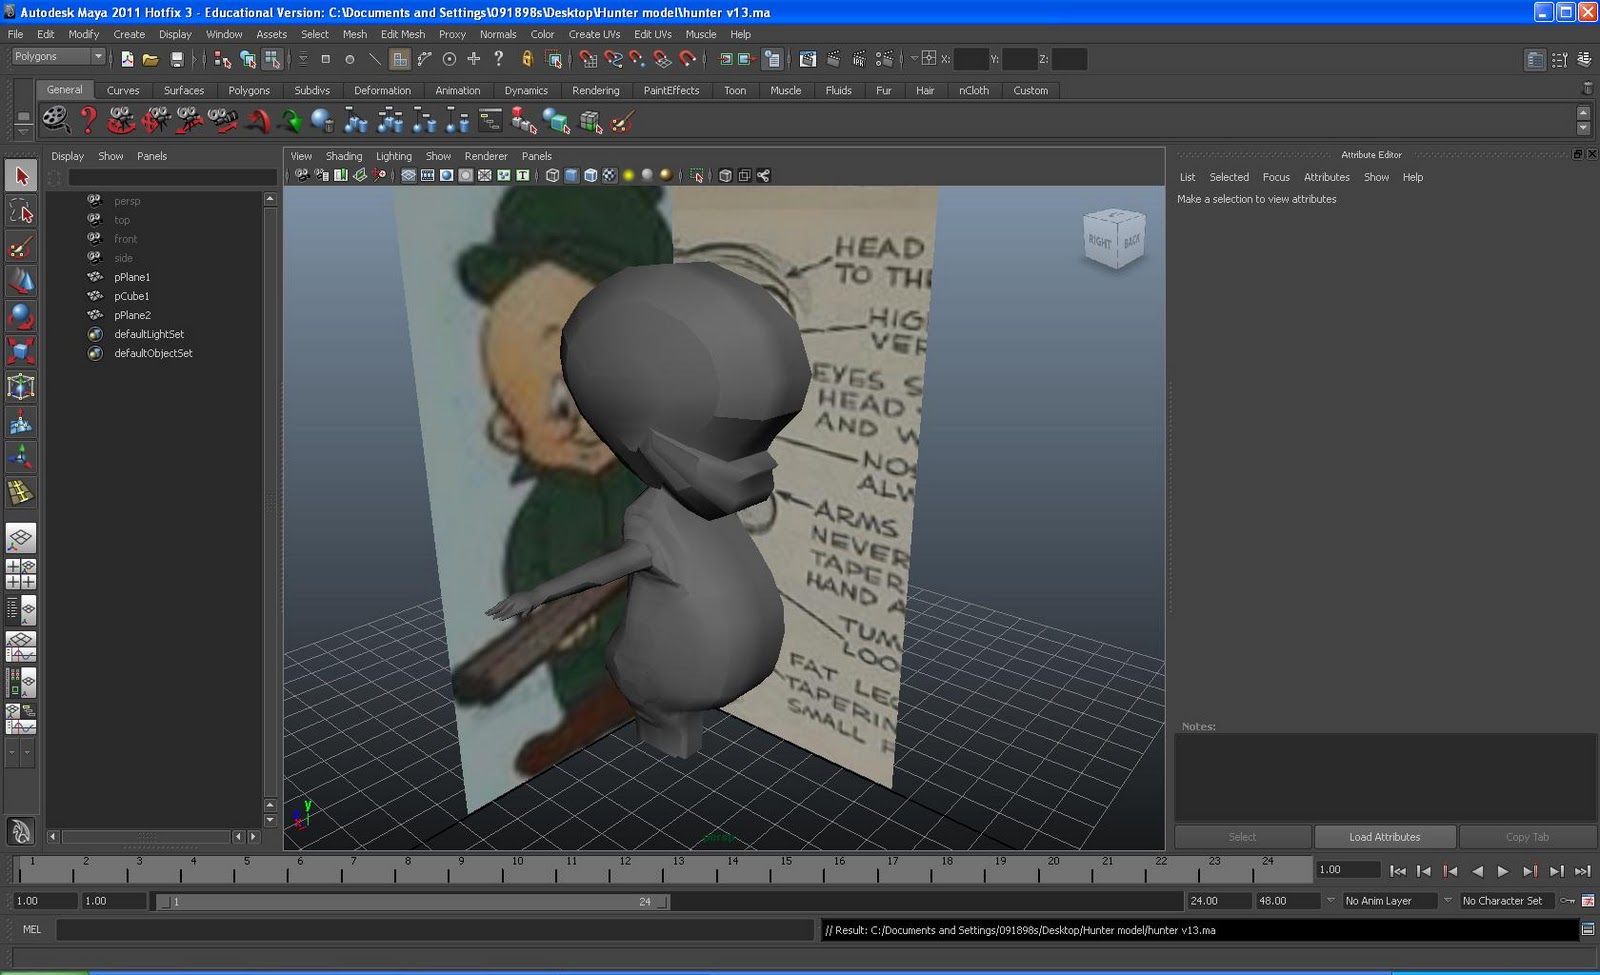1600x975 pixels.
Task: Click the green curved redo arrow shelf icon
Action: coord(290,121)
